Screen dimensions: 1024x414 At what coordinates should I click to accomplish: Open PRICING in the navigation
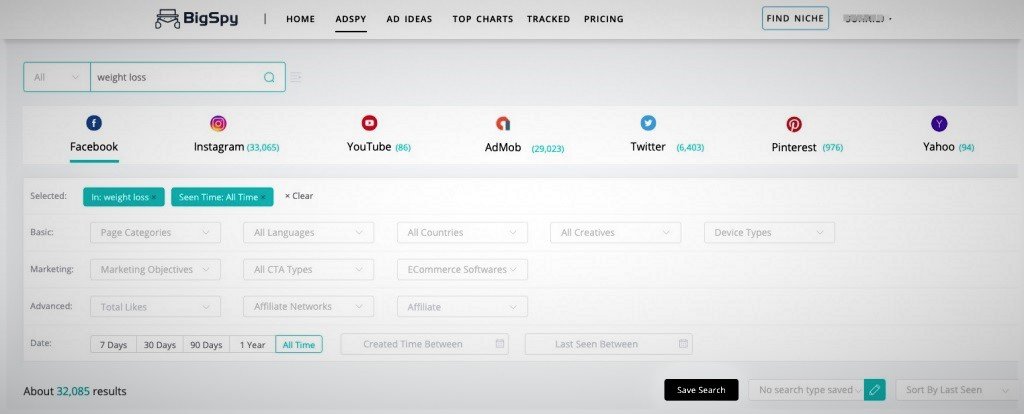603,19
